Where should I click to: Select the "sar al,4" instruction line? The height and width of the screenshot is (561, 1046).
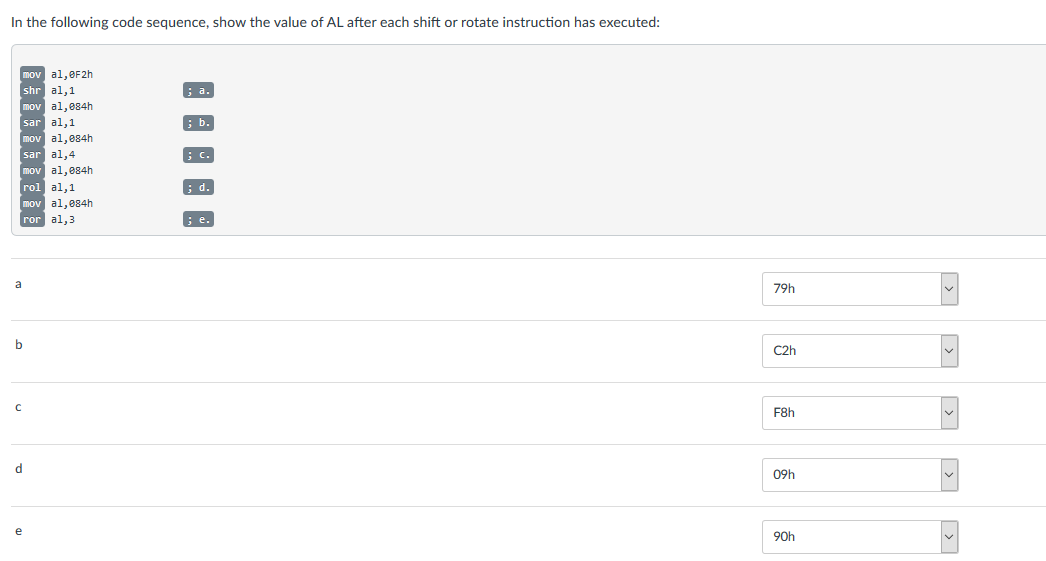pyautogui.click(x=48, y=154)
